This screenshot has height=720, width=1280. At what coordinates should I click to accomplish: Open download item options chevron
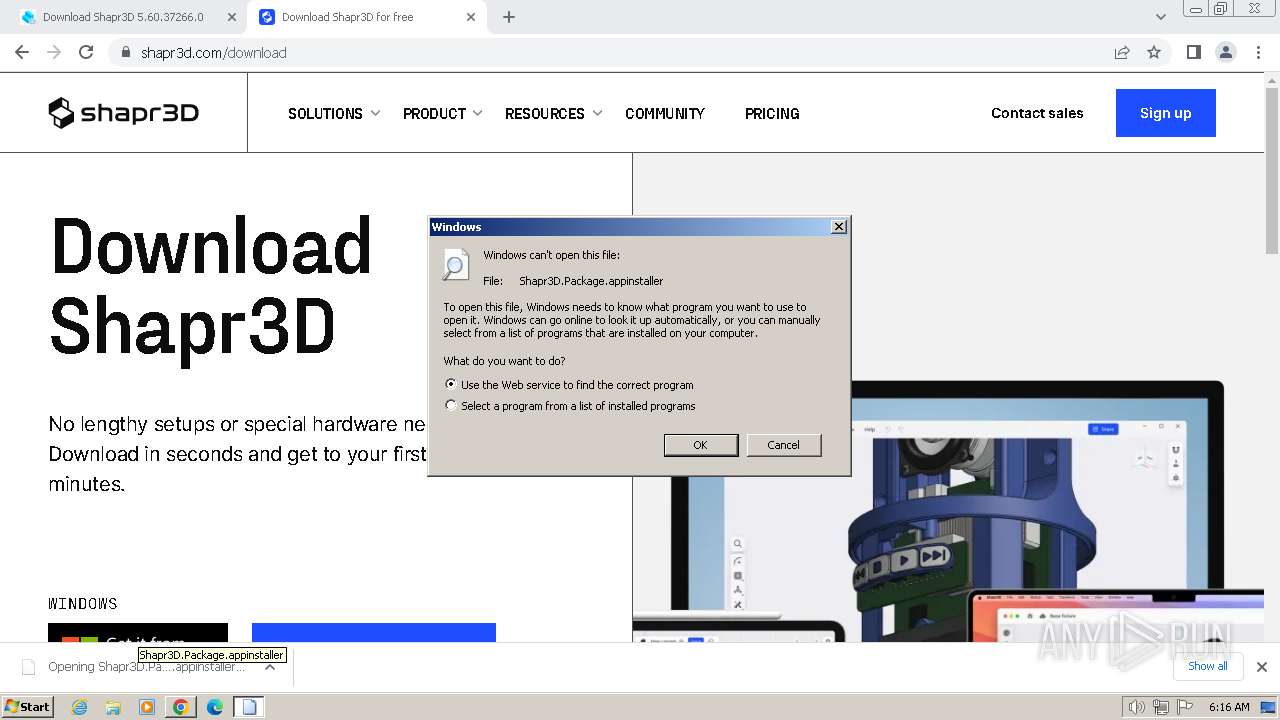[x=270, y=666]
